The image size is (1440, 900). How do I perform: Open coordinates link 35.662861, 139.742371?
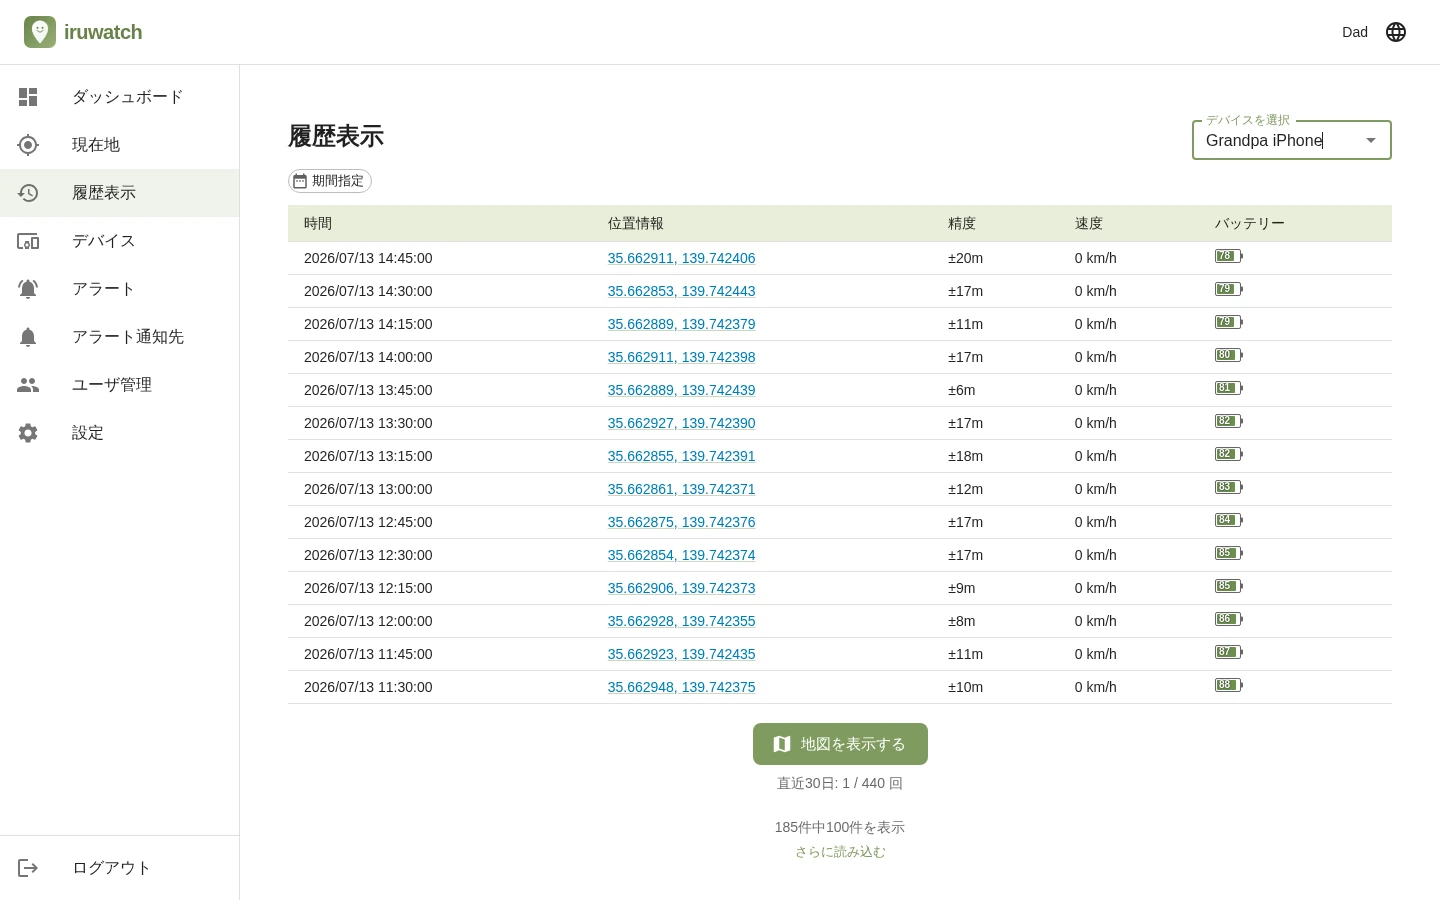click(682, 489)
